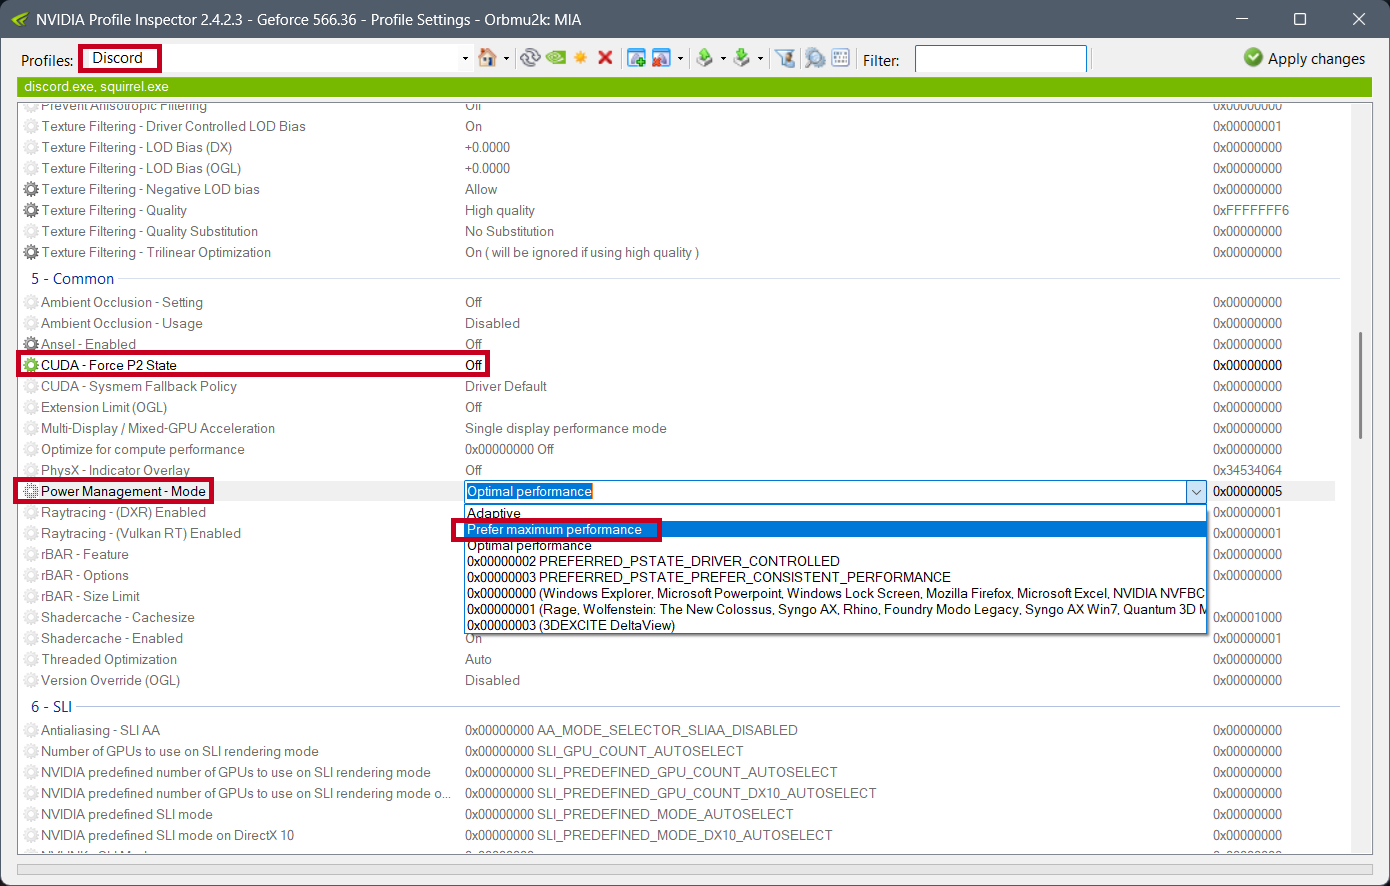Screen dimensions: 1390x886
Task: Click the Apply changes button
Action: point(1304,58)
